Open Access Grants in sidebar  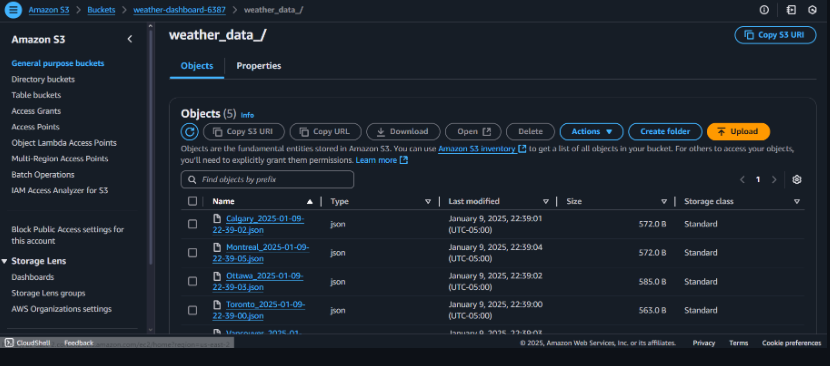(36, 111)
